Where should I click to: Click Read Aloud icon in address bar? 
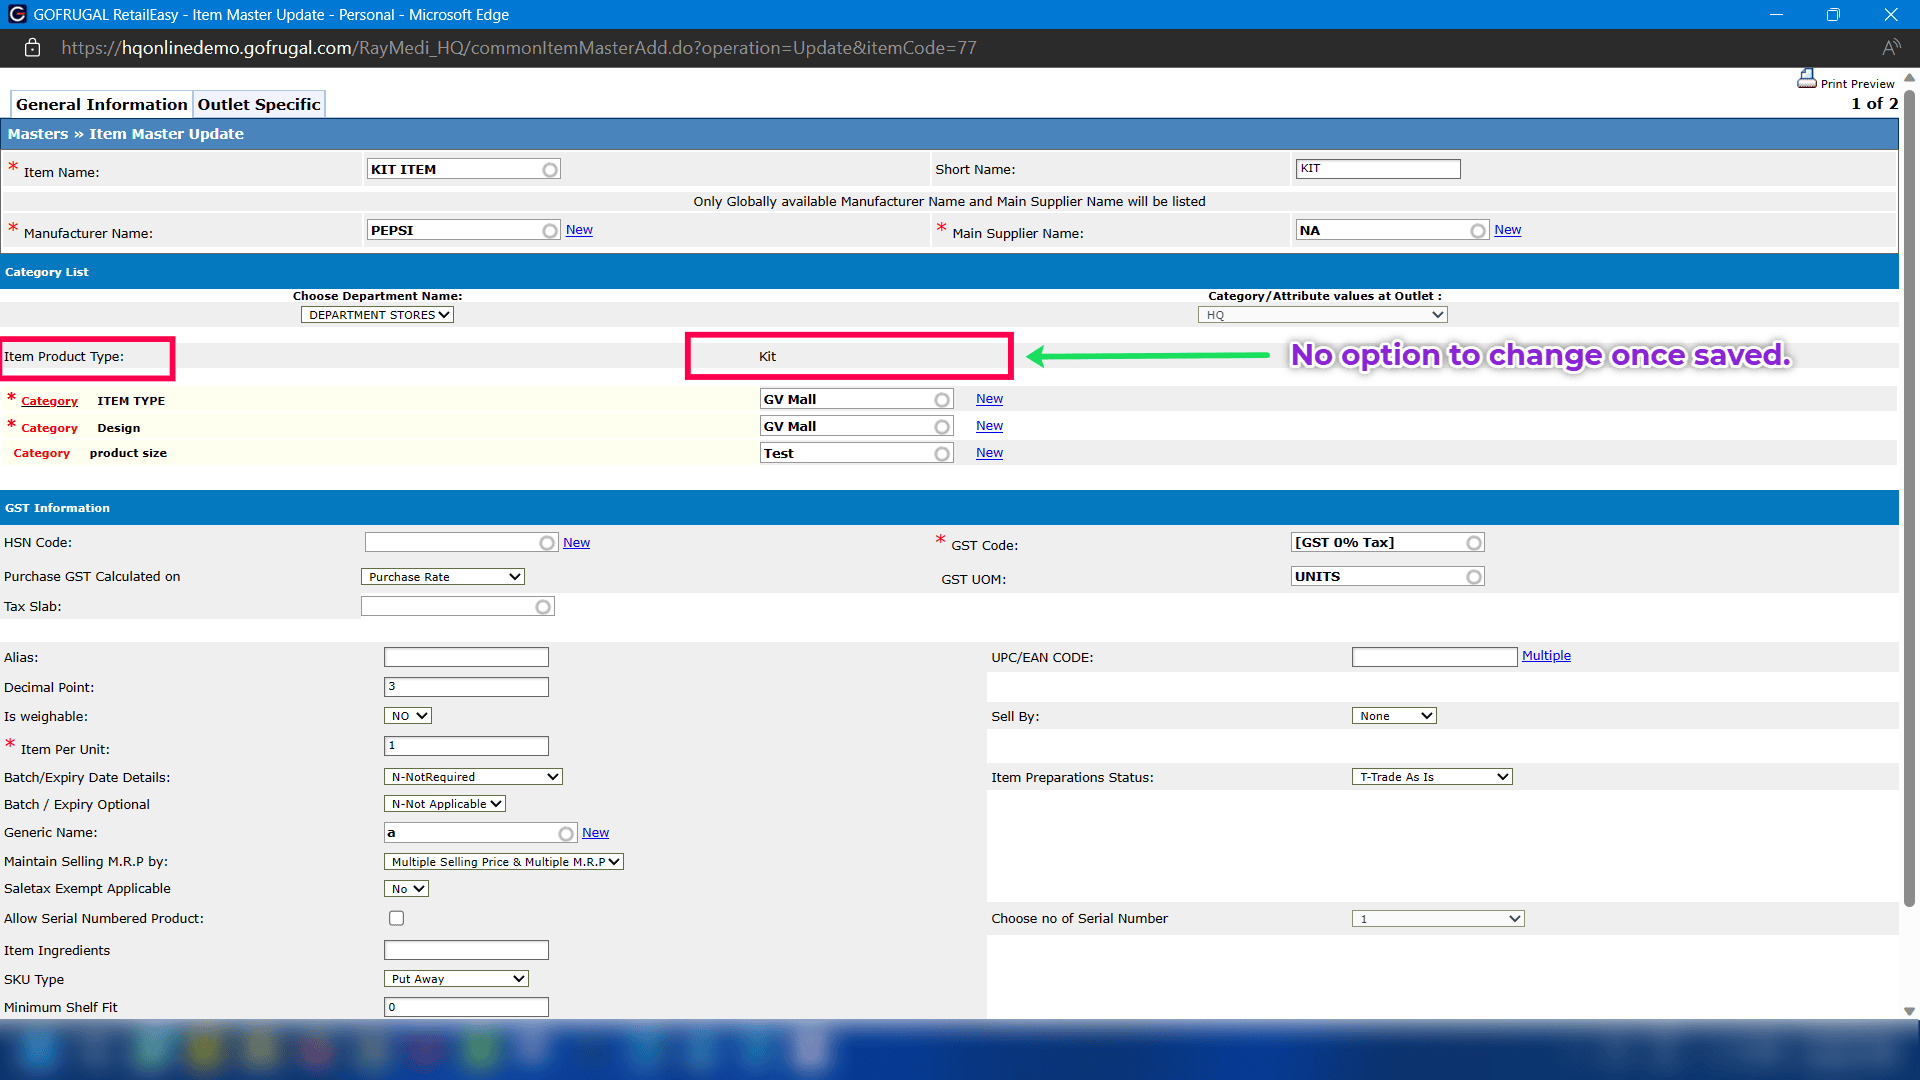[x=1890, y=48]
